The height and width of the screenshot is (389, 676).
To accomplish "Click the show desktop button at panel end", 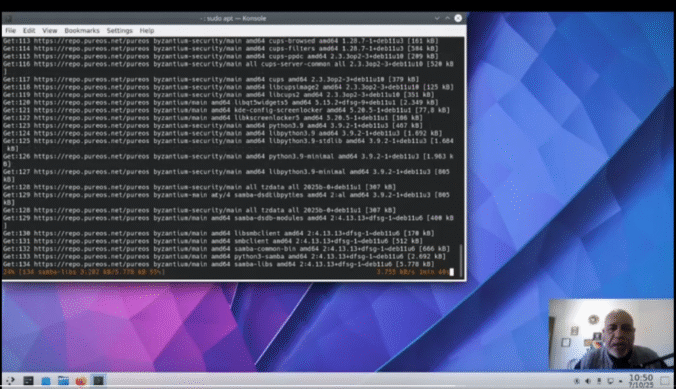I will pyautogui.click(x=666, y=381).
